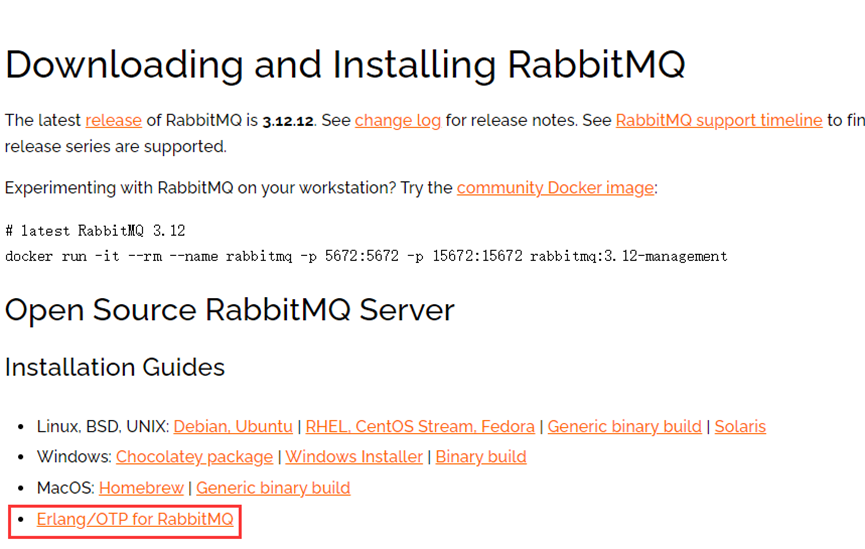The height and width of the screenshot is (549, 865).
Task: Open the 'change log' link
Action: 398,120
